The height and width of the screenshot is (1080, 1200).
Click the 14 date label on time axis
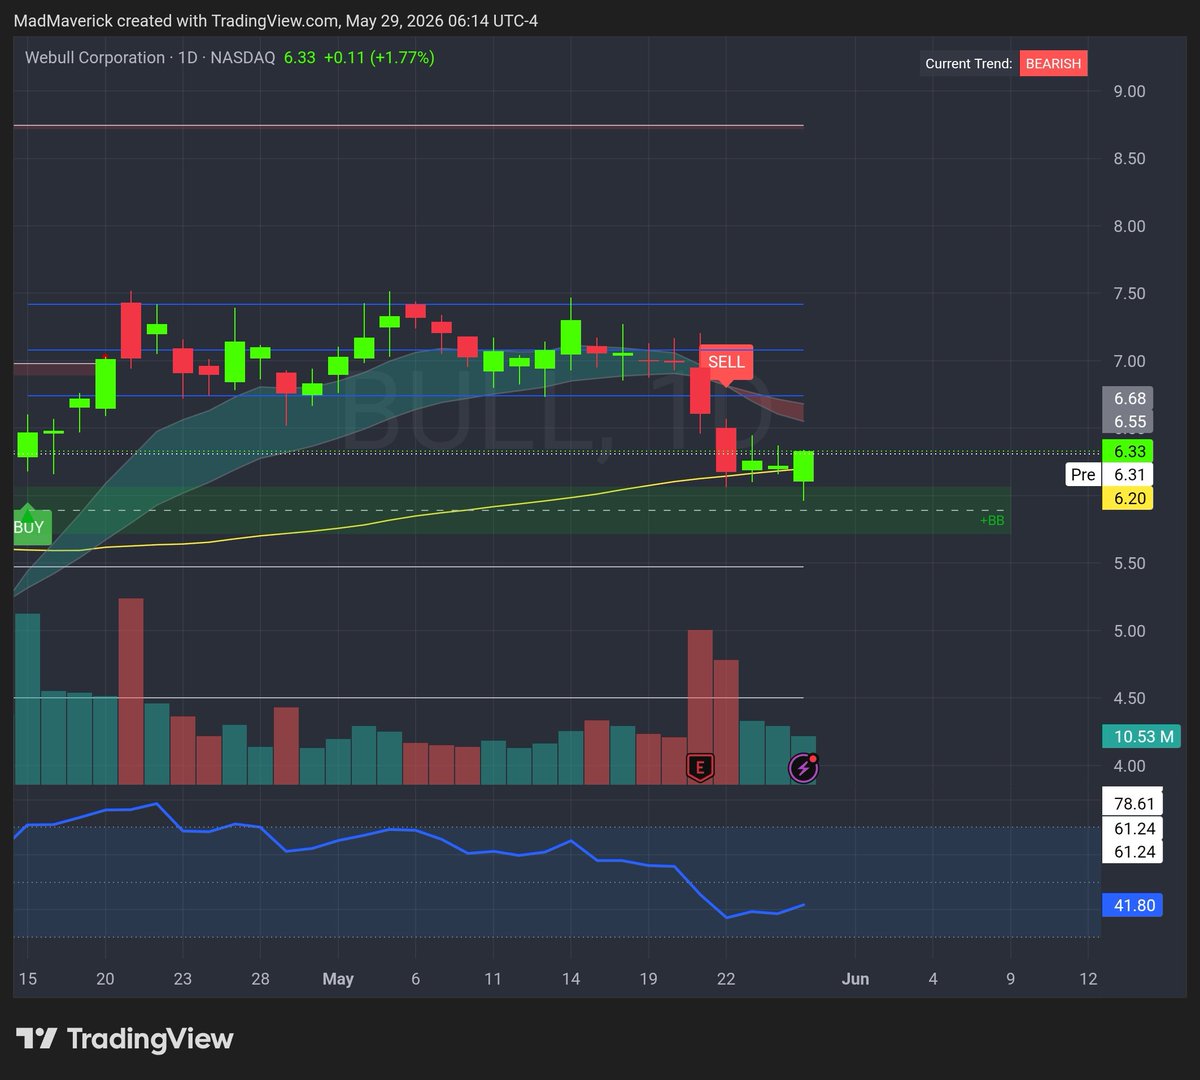[x=571, y=979]
